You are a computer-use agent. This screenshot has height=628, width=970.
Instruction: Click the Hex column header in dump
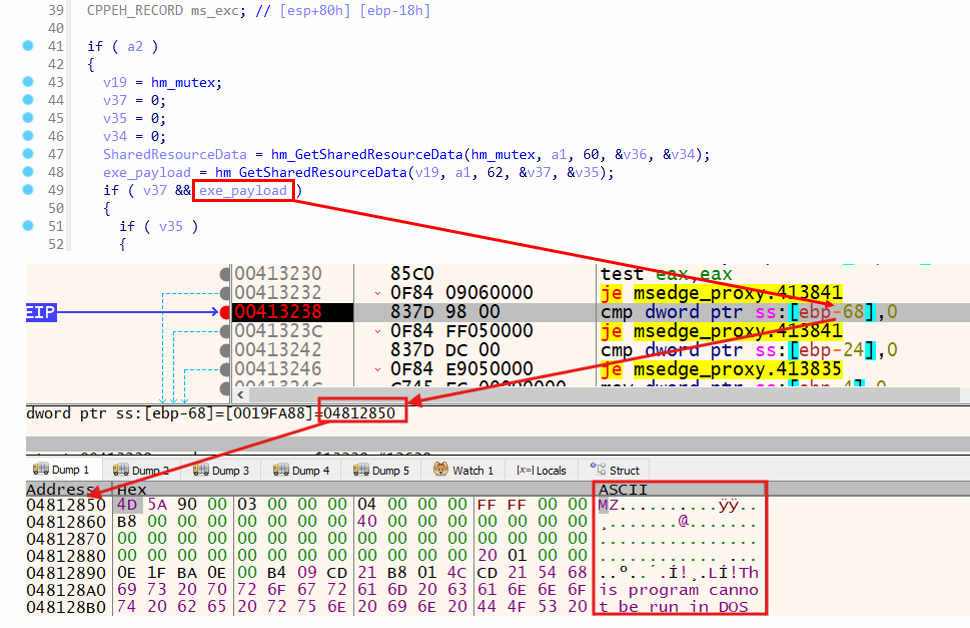coord(131,490)
